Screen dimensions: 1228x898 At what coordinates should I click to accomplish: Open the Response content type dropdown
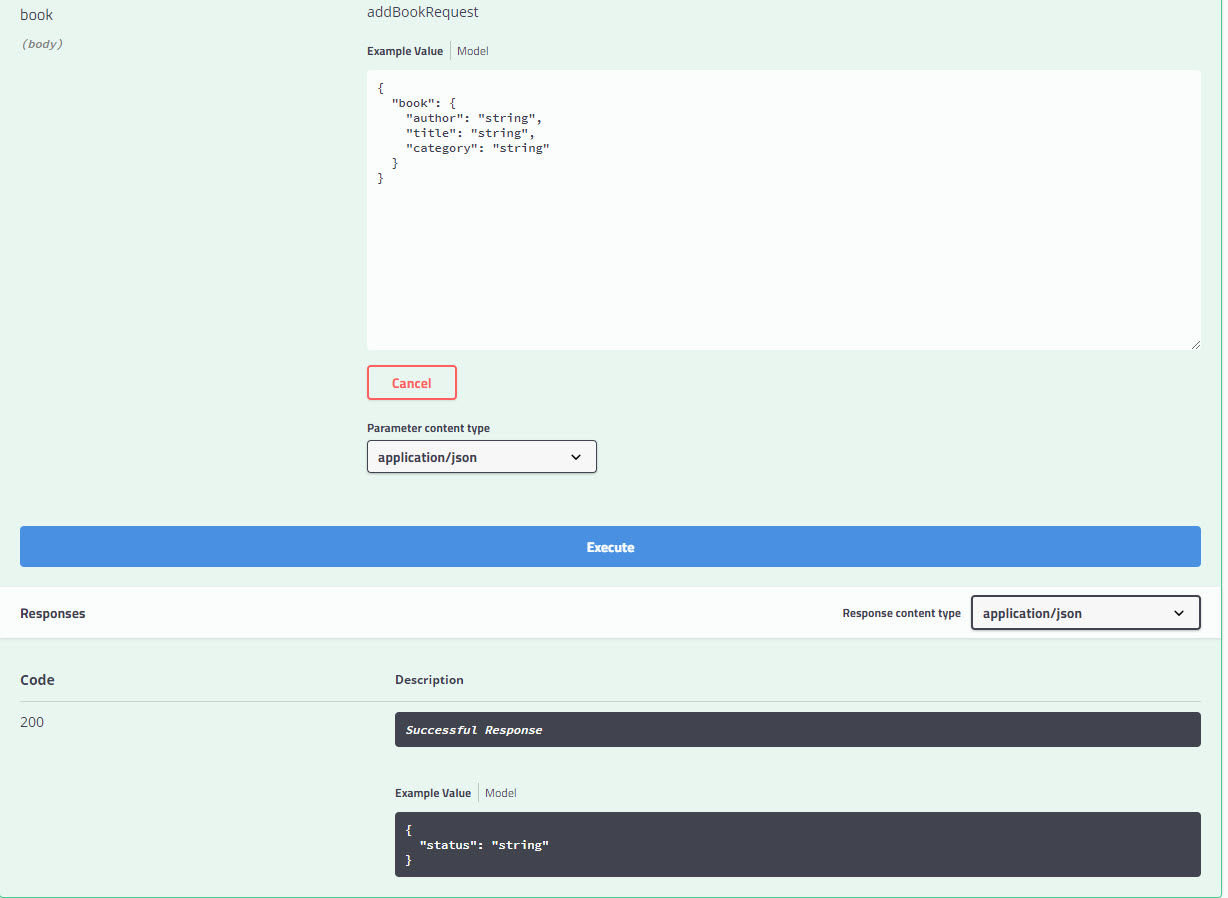point(1085,613)
